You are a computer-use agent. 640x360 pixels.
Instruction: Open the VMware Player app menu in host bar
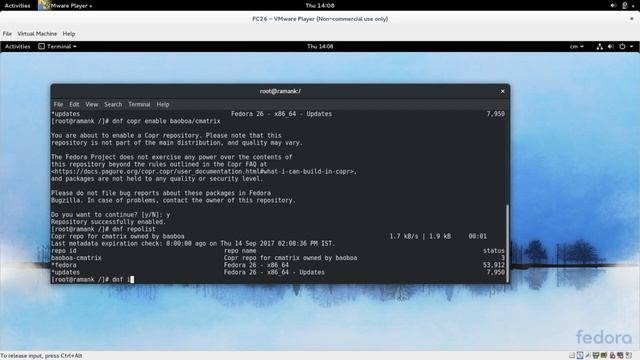pyautogui.click(x=65, y=6)
